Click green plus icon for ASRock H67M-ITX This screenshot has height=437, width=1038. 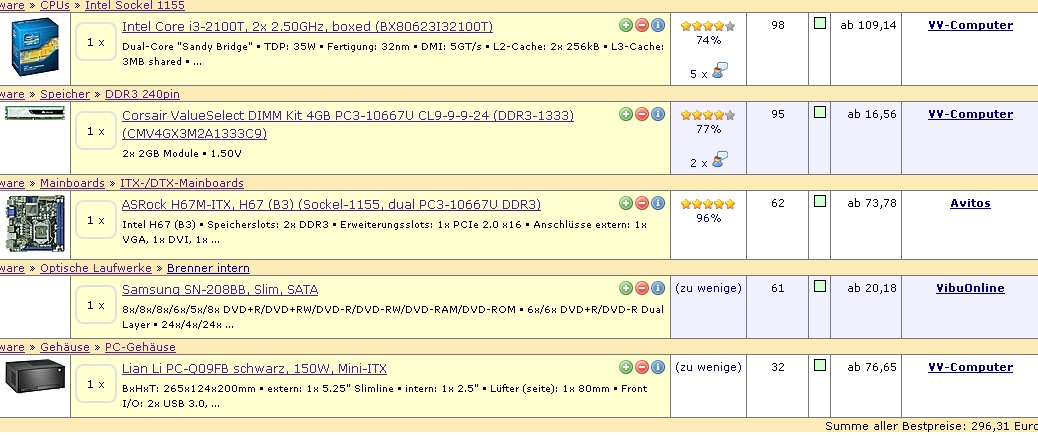click(x=626, y=203)
